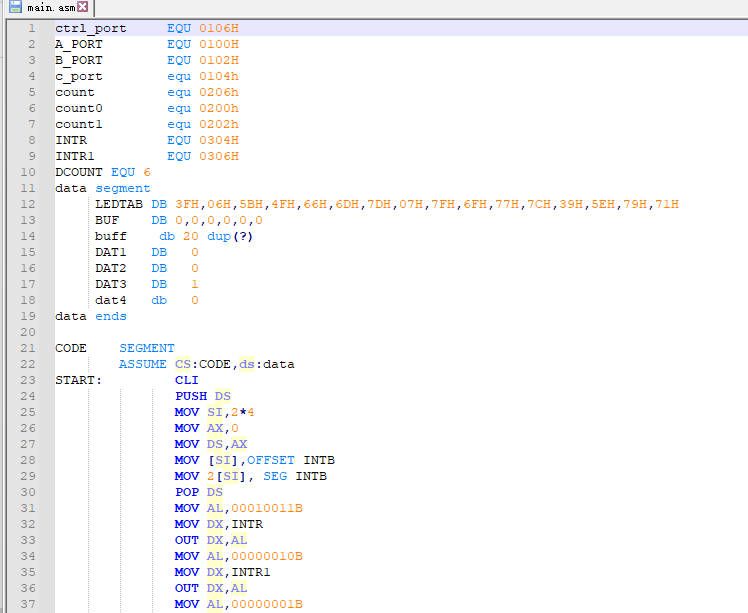Click the value 0206h

(x=219, y=92)
